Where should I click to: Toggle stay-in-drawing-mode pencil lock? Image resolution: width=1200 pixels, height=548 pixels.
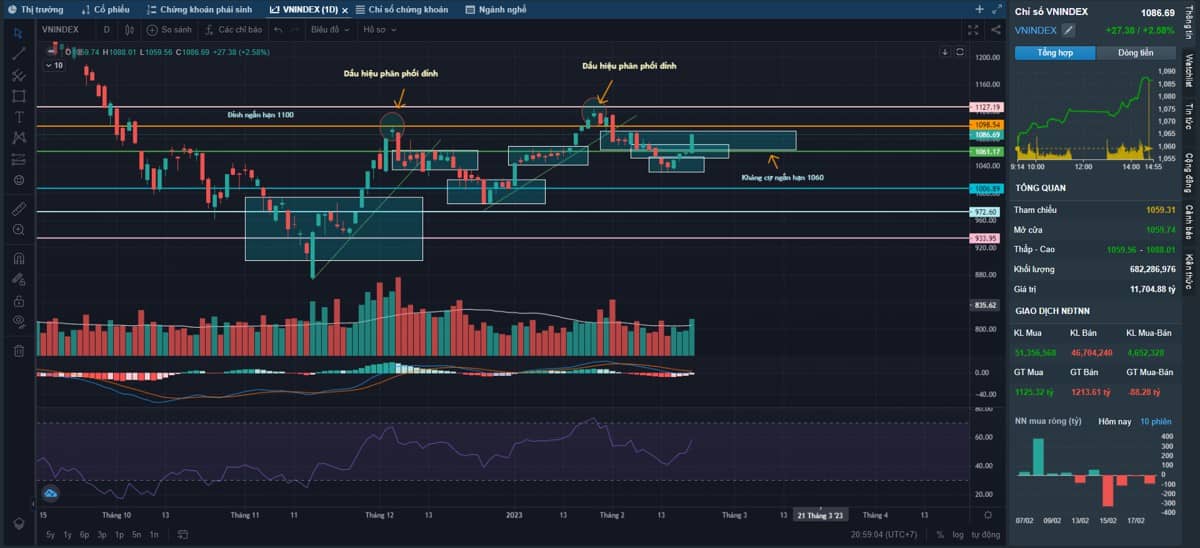[18, 279]
